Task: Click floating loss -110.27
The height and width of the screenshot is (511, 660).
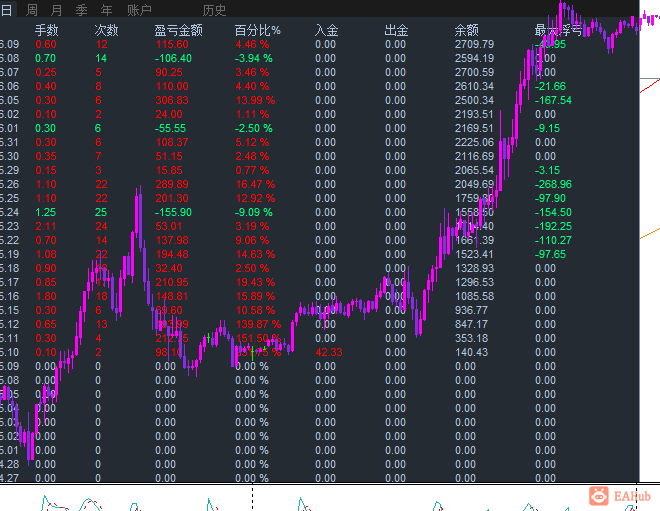Action: click(553, 240)
